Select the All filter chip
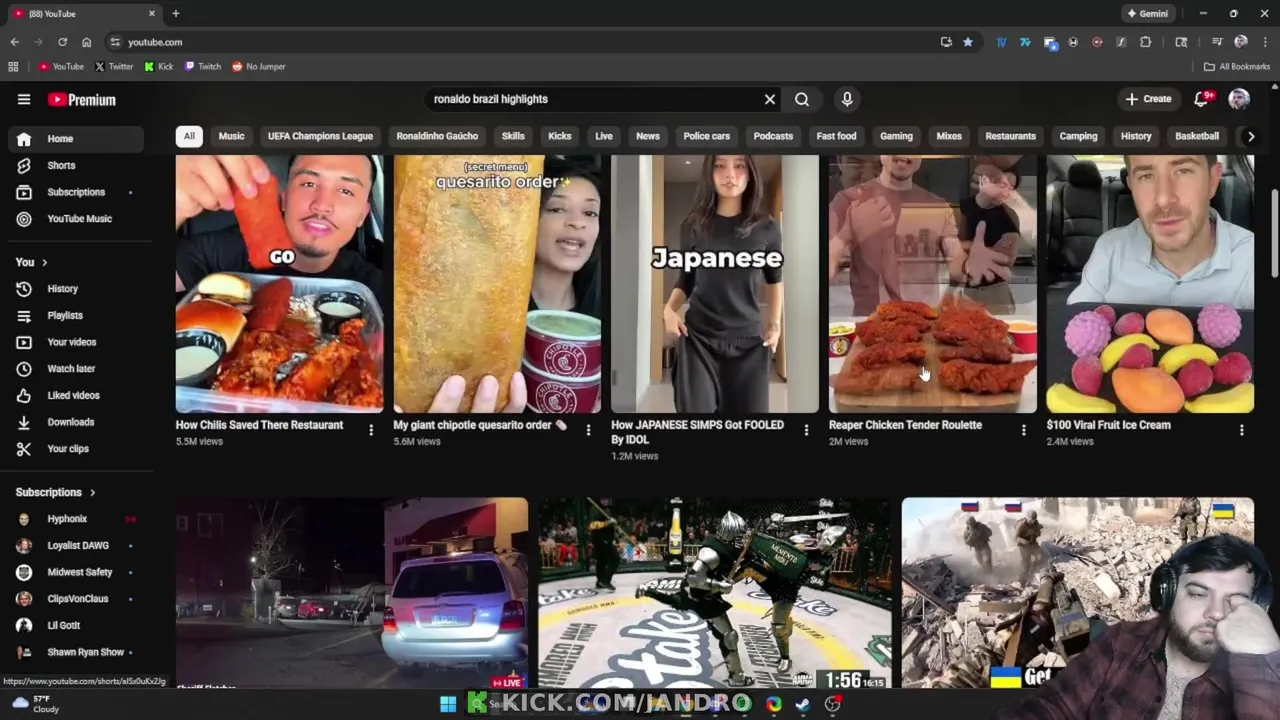Screen dimensions: 1280x720 (189, 136)
